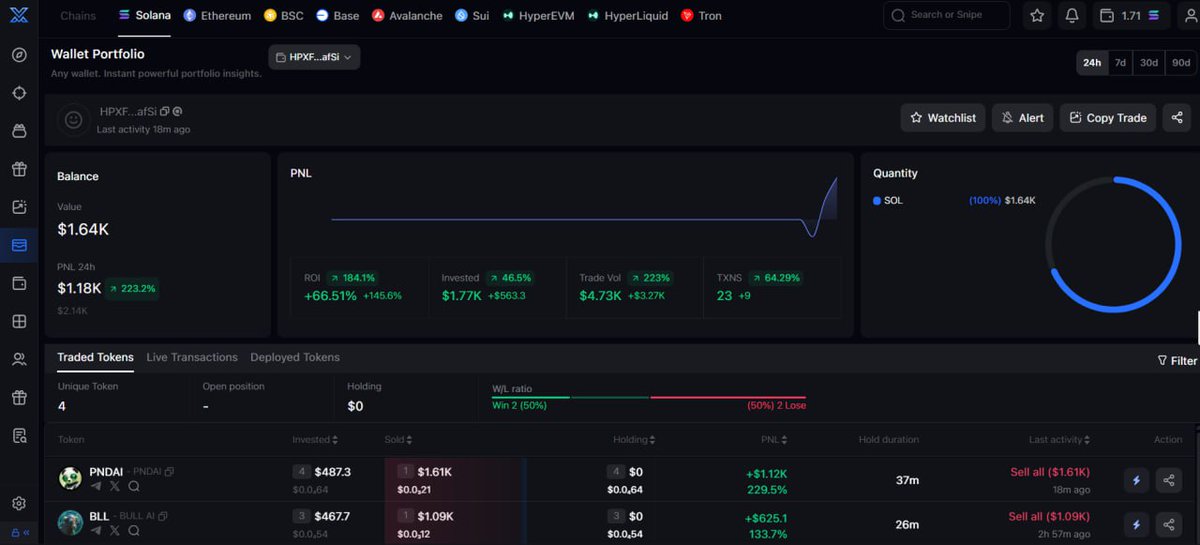Switch to the HyperEVM chain tab
The width and height of the screenshot is (1200, 545).
[x=538, y=16]
